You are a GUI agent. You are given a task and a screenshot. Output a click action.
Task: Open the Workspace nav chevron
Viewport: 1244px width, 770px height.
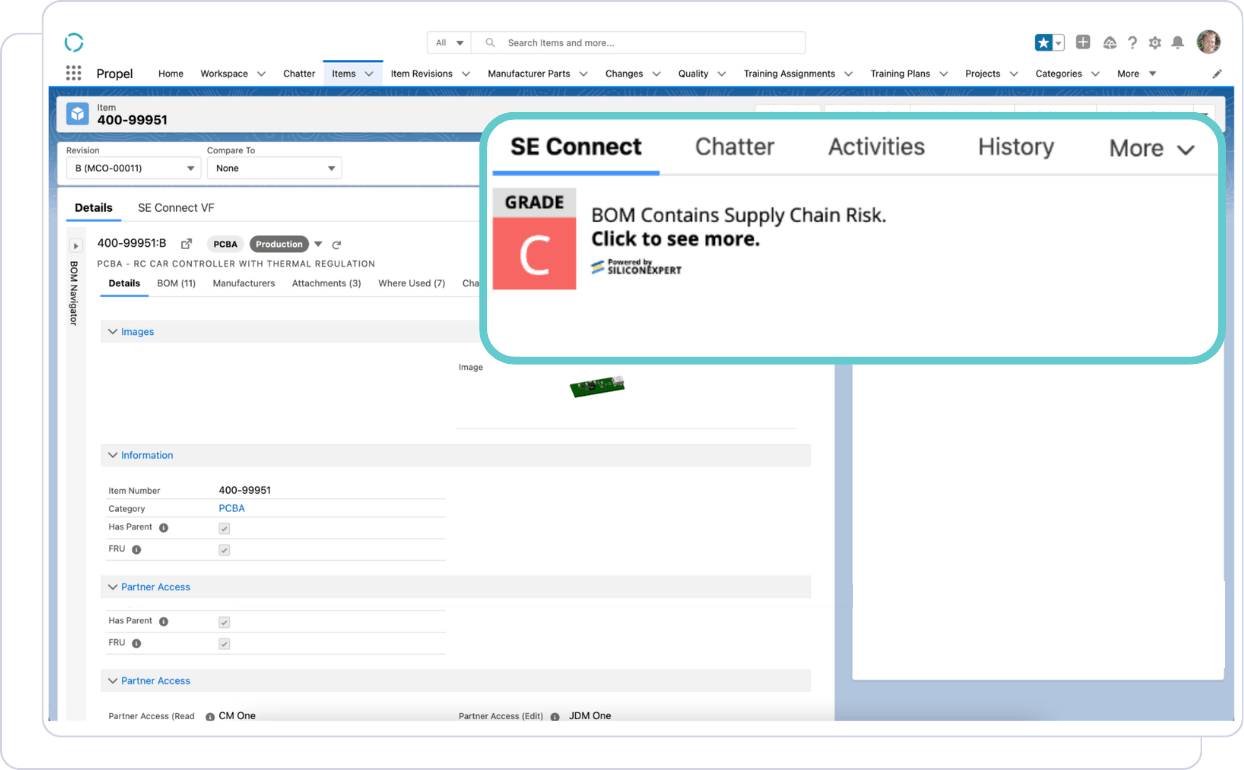pos(261,74)
